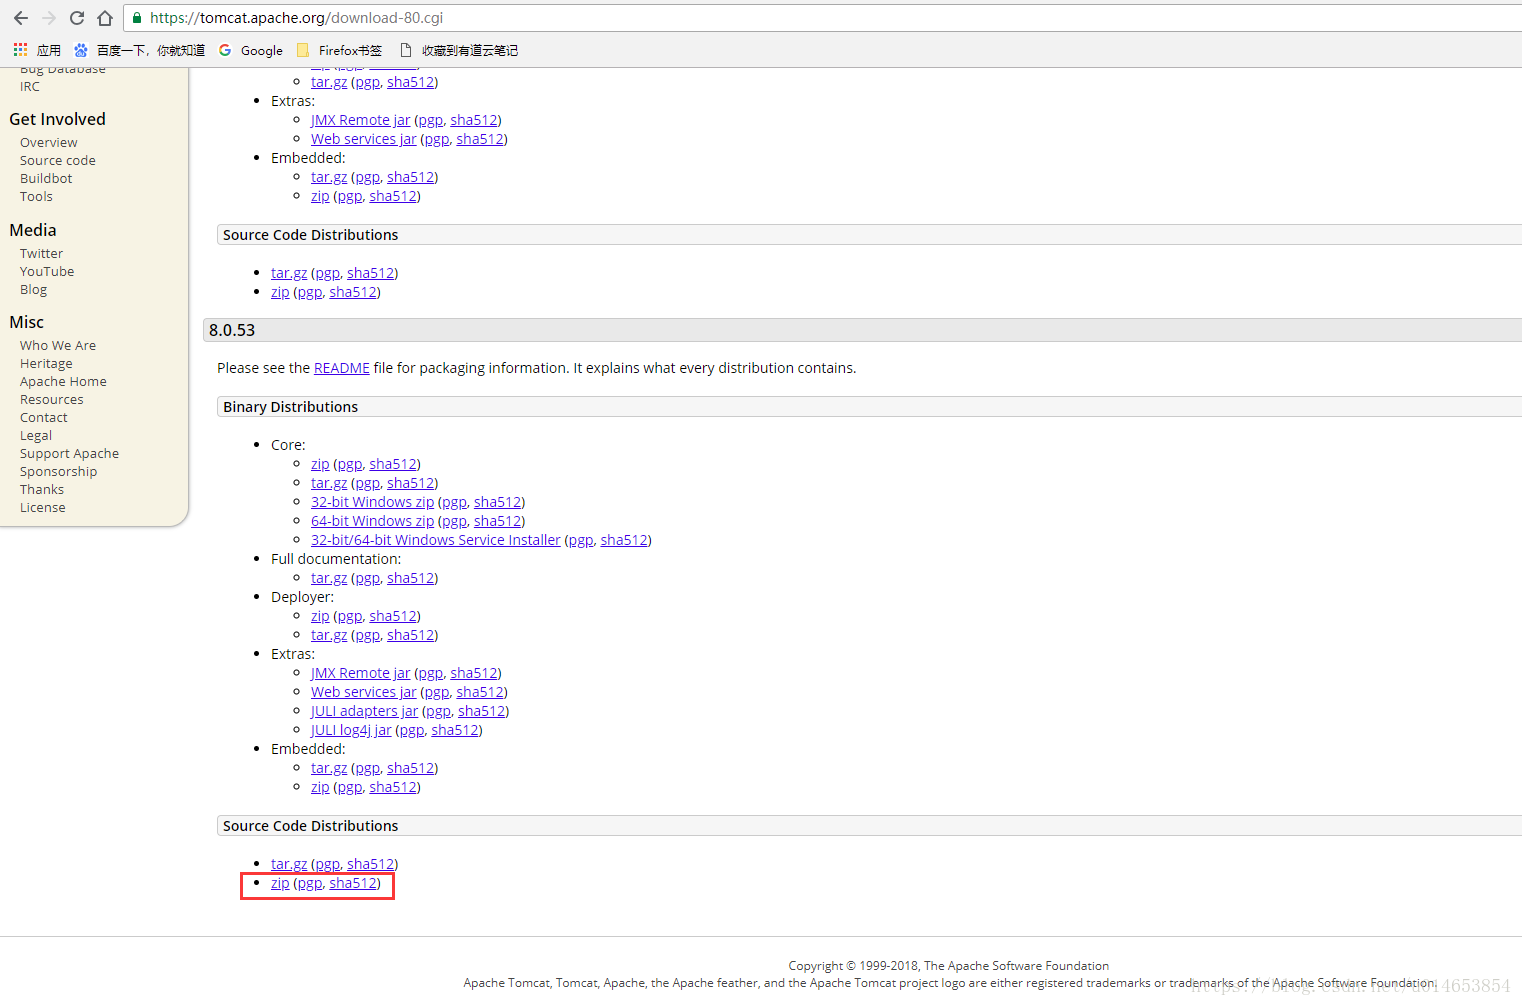Download the JULI log4j jar
This screenshot has width=1522, height=1006.
pos(351,730)
